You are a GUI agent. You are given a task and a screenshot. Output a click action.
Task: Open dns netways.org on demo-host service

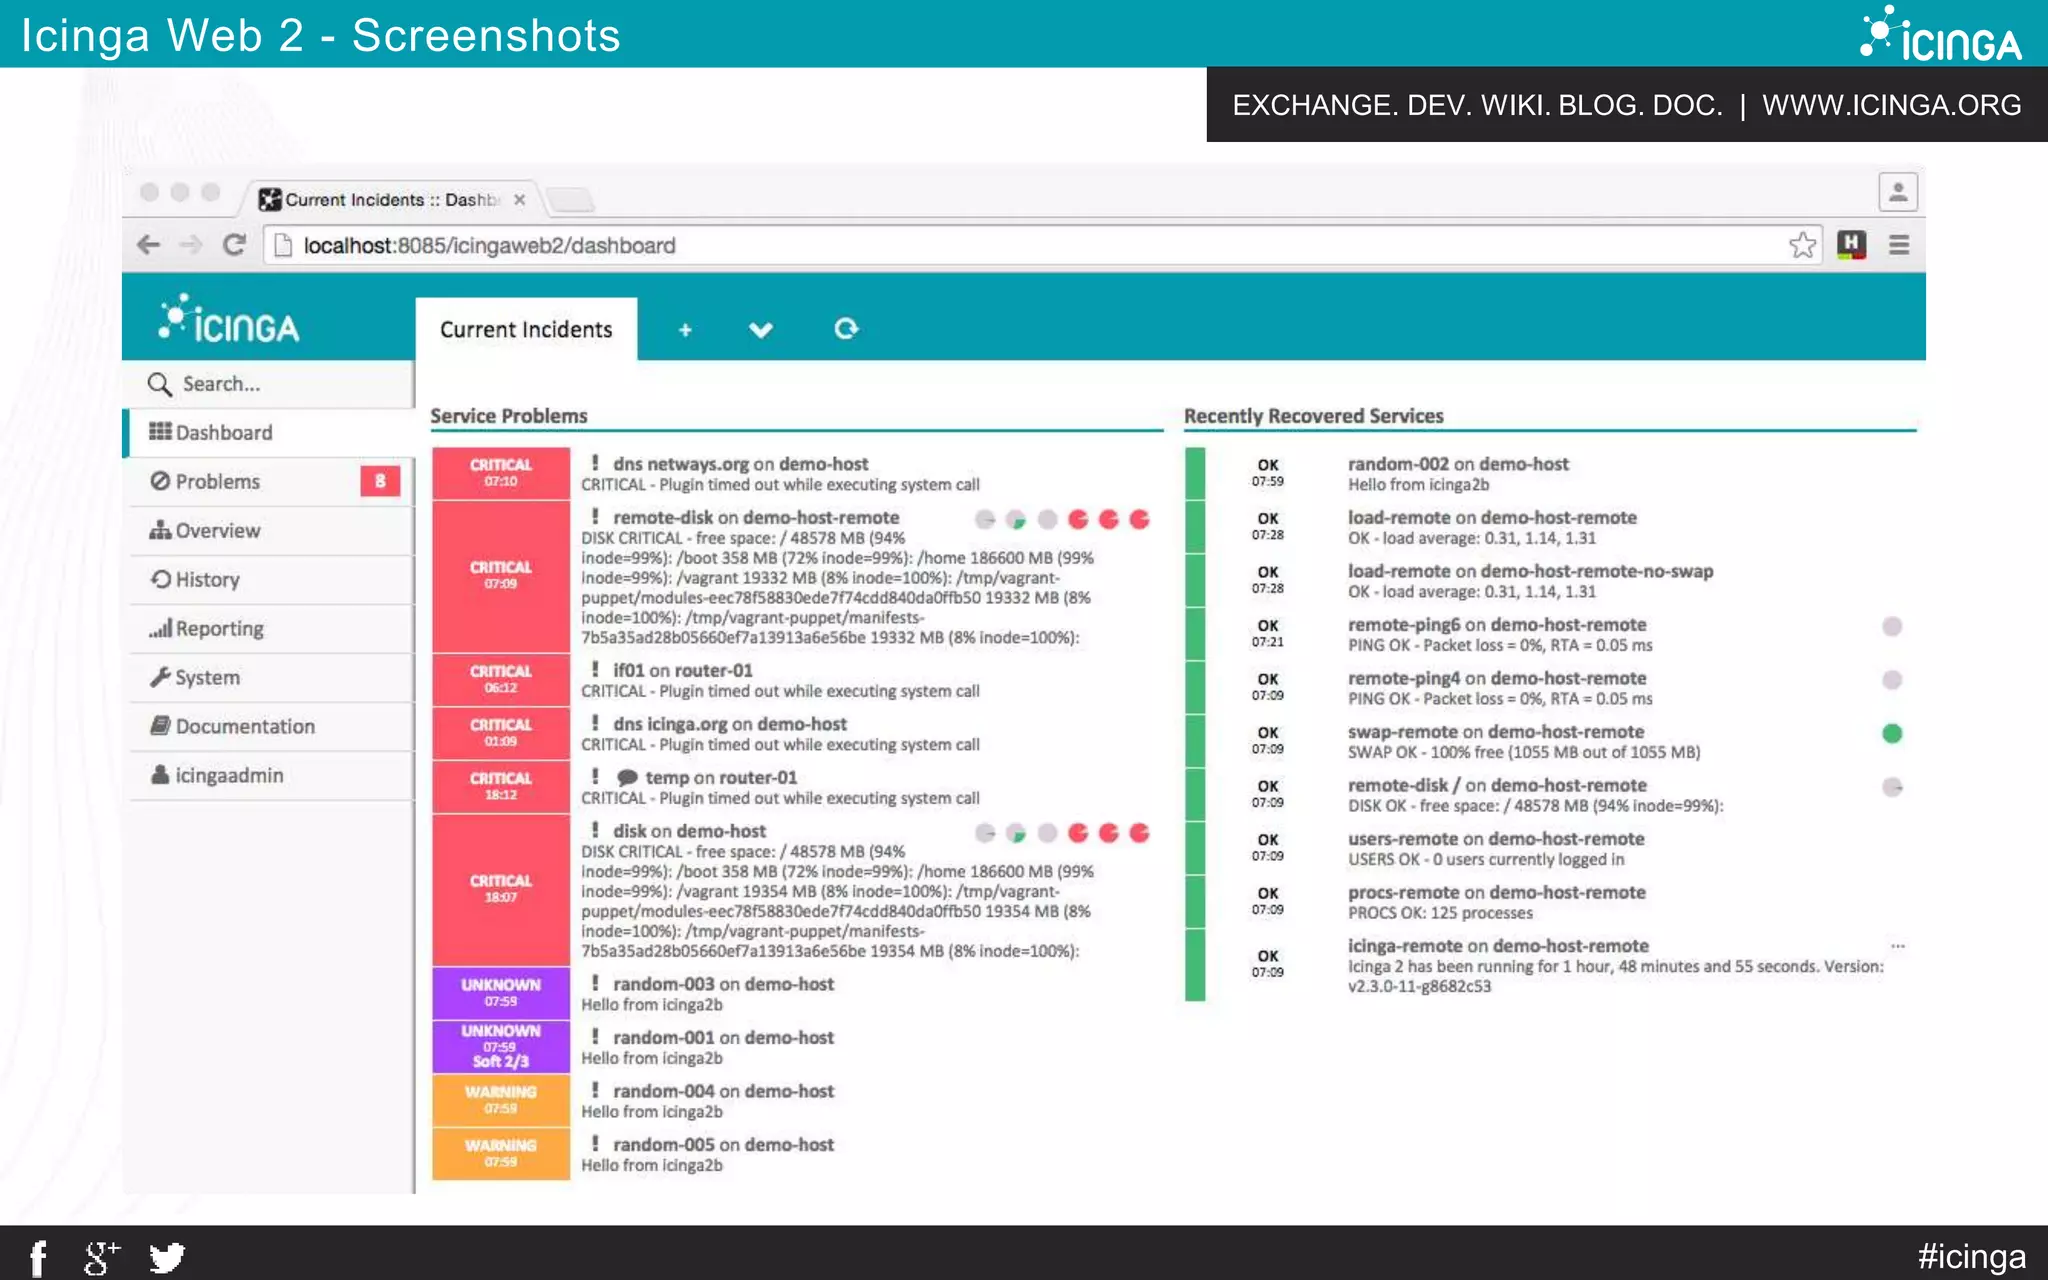[740, 464]
